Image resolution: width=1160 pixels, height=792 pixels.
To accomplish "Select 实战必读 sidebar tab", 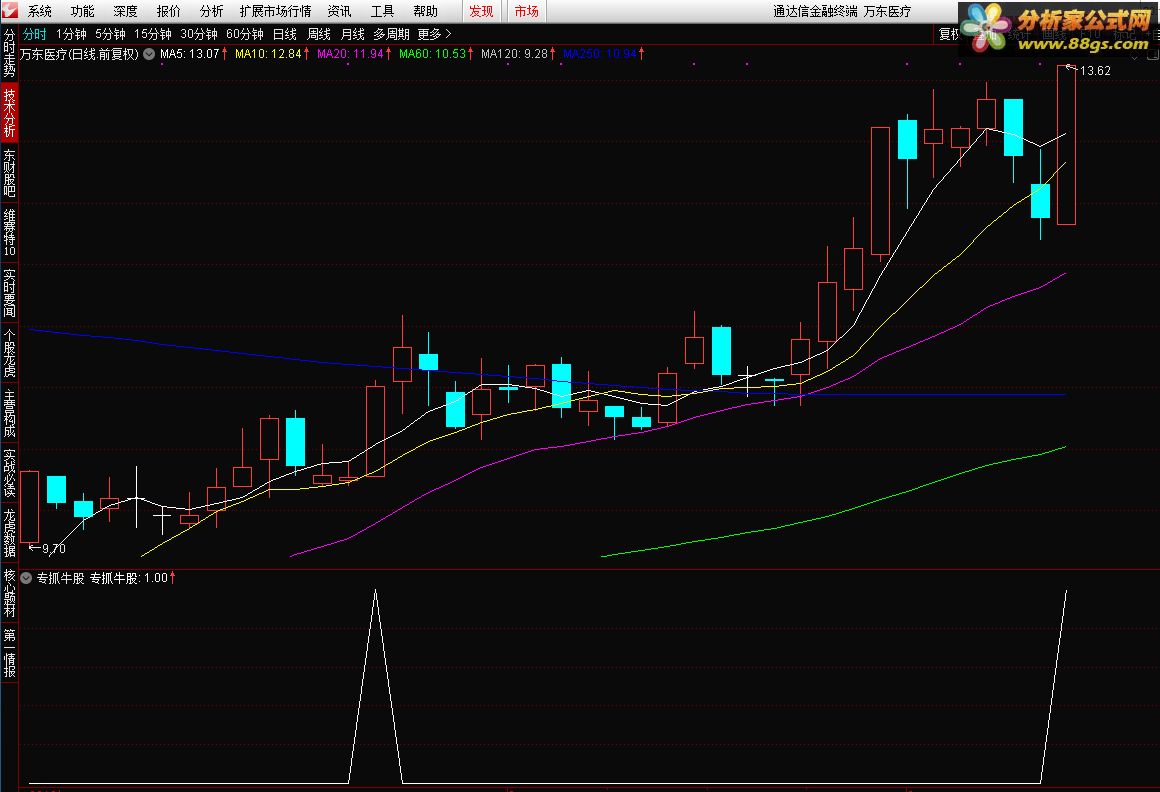I will [x=9, y=473].
